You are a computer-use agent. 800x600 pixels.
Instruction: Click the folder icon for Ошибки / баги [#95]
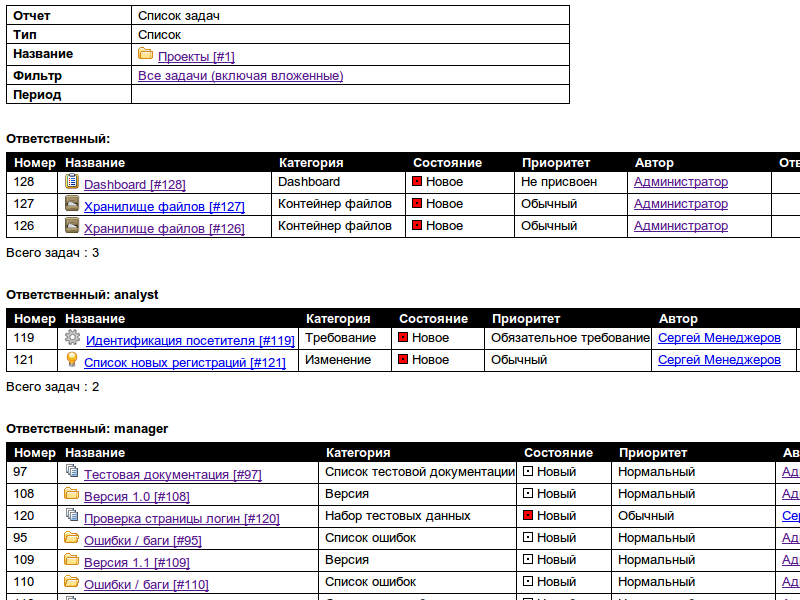tap(72, 538)
